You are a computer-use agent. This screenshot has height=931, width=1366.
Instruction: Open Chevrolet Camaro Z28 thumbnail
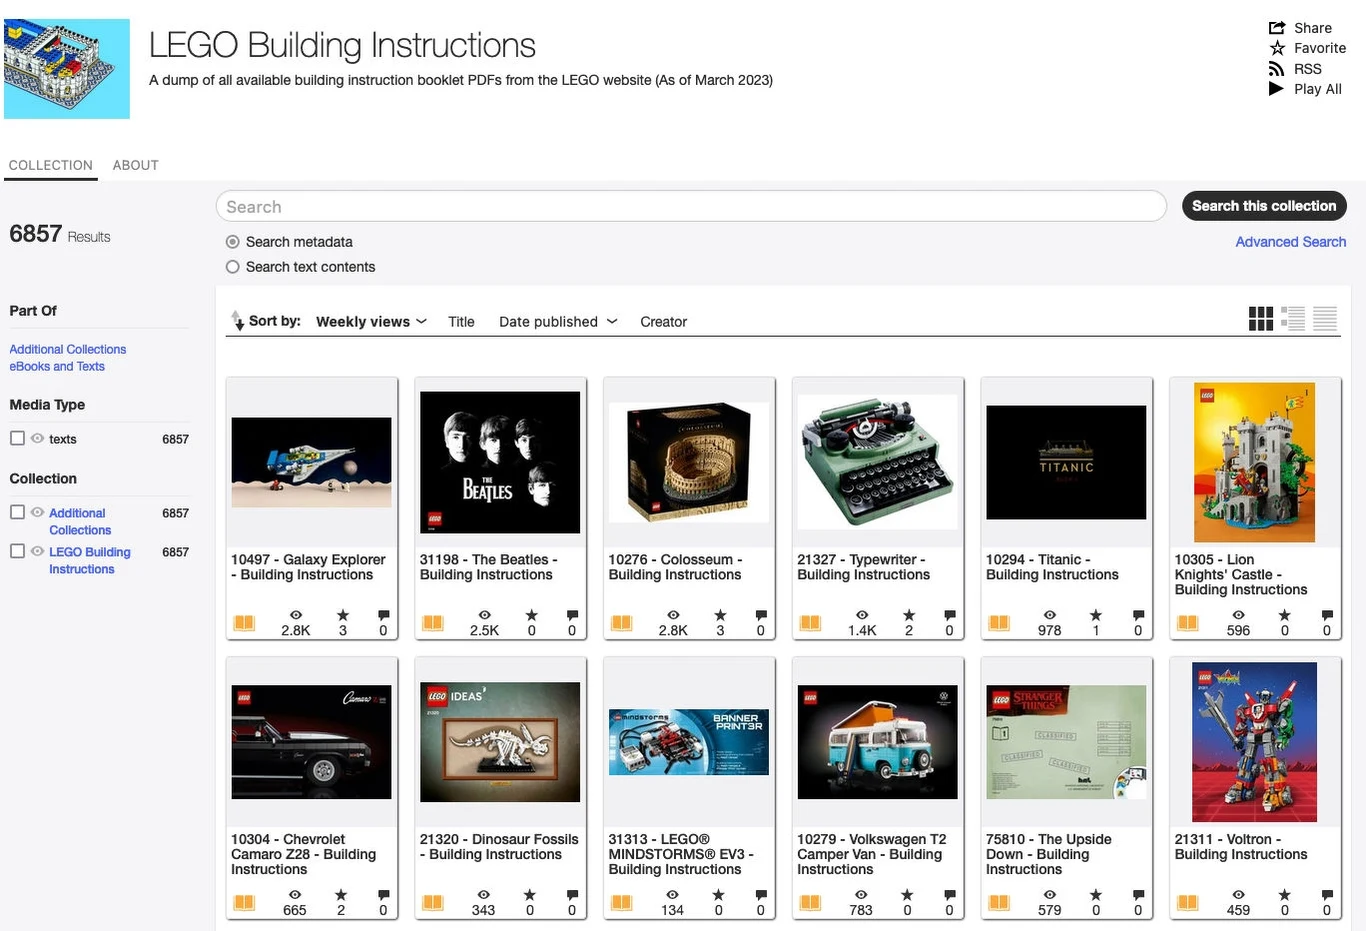click(x=311, y=742)
